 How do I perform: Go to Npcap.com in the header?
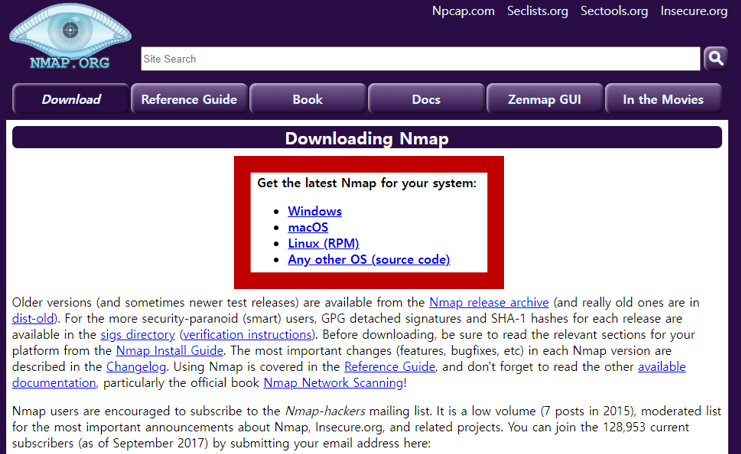(x=463, y=11)
